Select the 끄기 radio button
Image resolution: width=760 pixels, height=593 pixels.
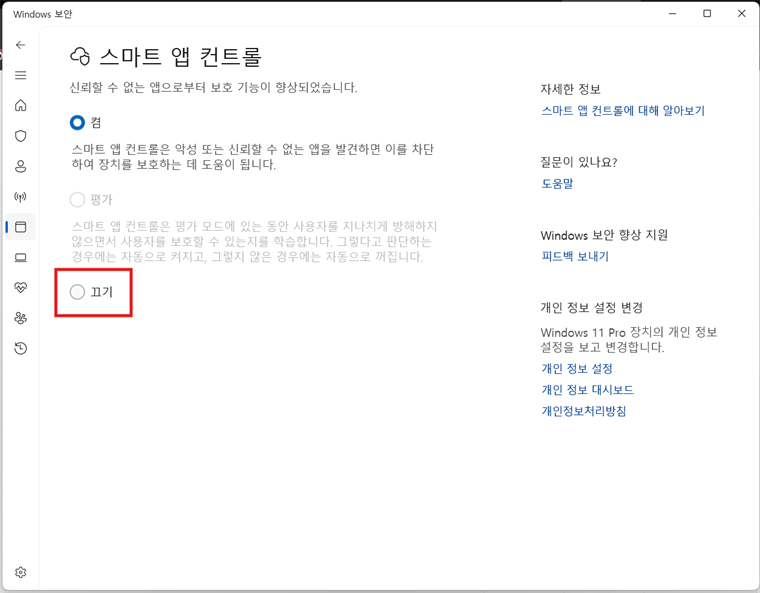click(78, 292)
